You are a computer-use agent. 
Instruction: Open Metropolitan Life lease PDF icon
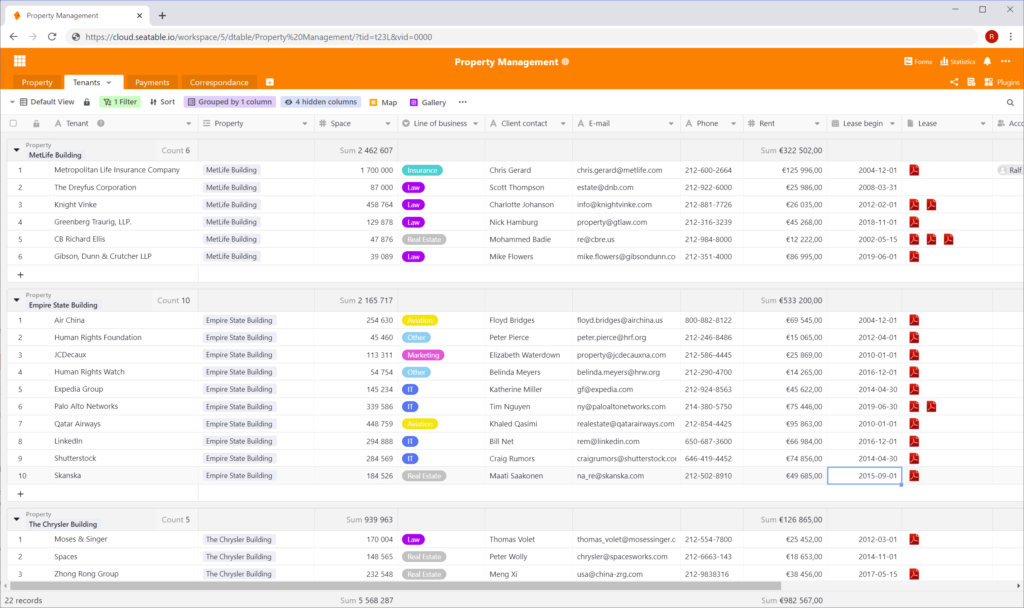click(914, 170)
